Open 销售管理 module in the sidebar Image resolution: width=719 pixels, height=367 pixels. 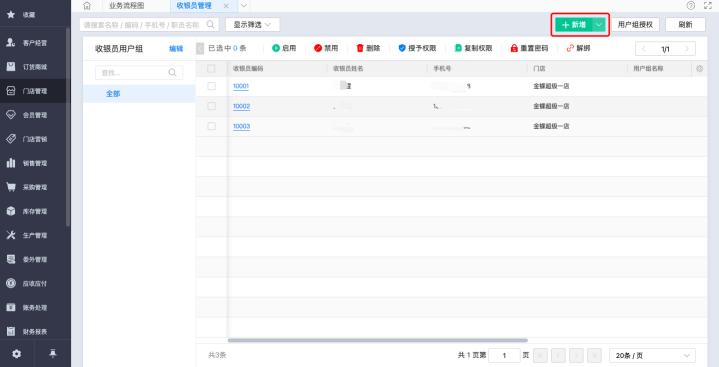tap(28, 163)
